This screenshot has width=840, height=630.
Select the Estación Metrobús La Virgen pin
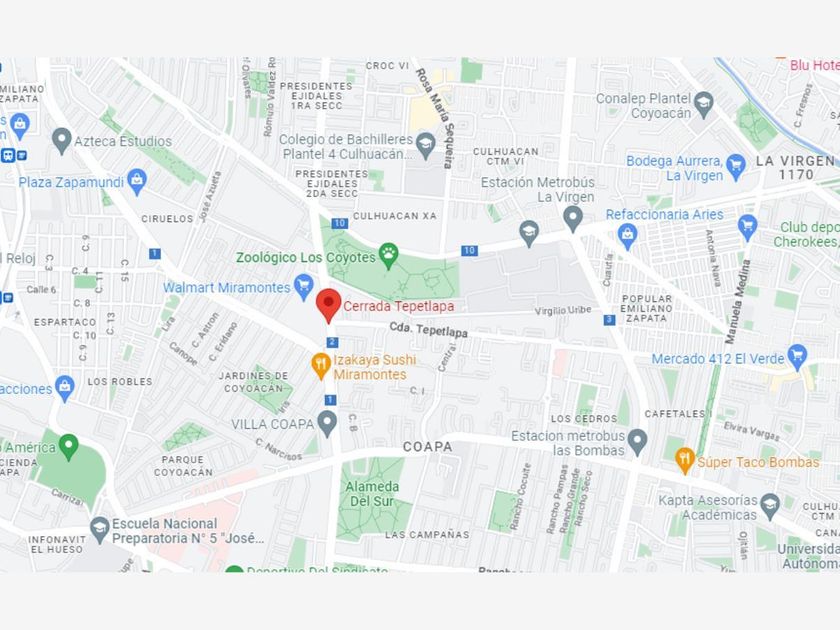(573, 220)
